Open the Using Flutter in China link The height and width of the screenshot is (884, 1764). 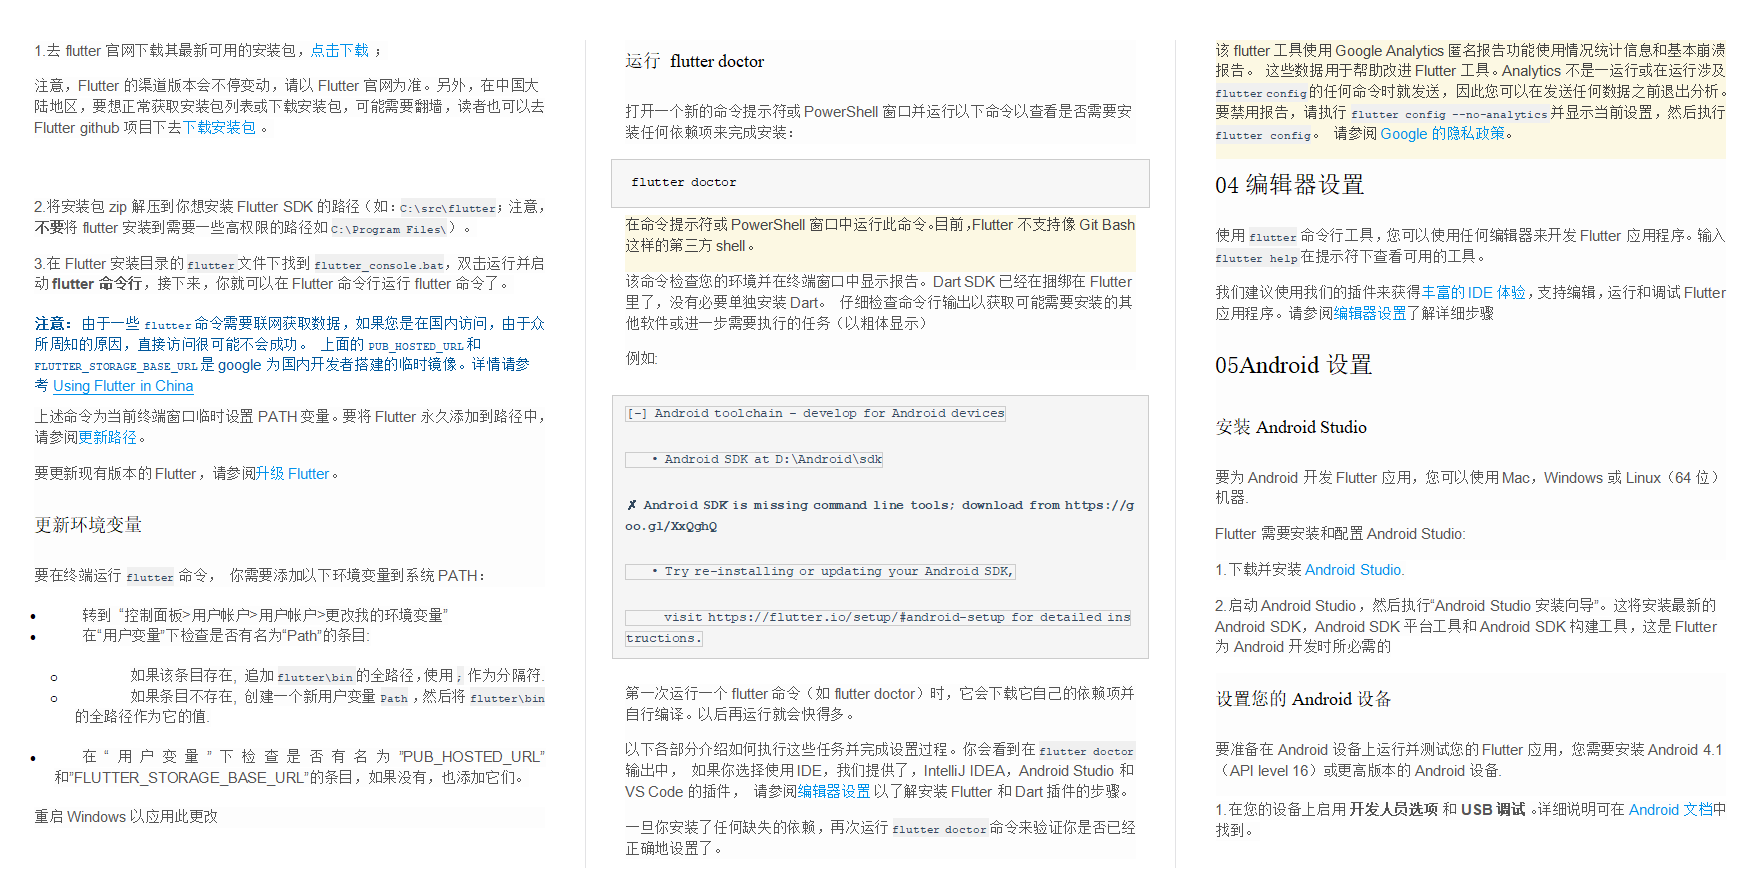coord(123,386)
